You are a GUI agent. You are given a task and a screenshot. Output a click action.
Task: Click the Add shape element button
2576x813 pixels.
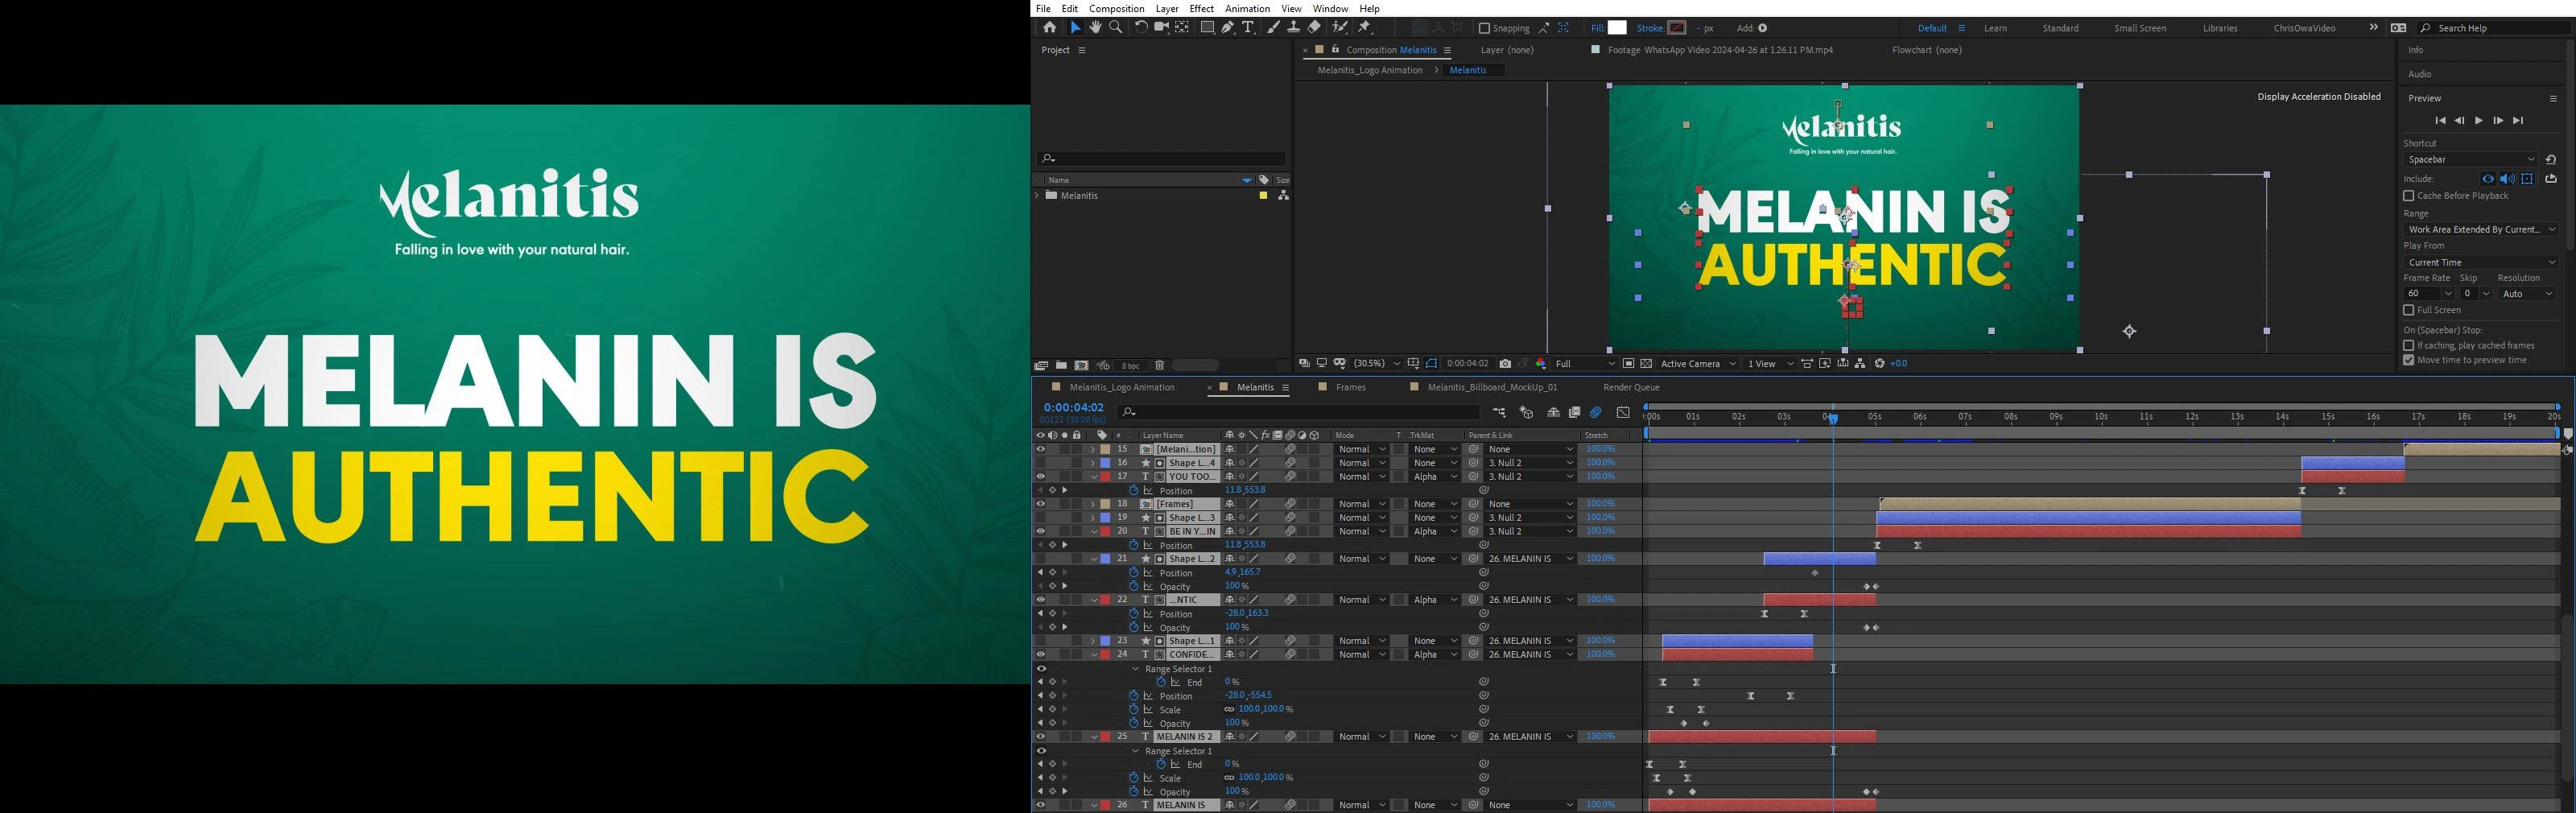pos(1763,28)
